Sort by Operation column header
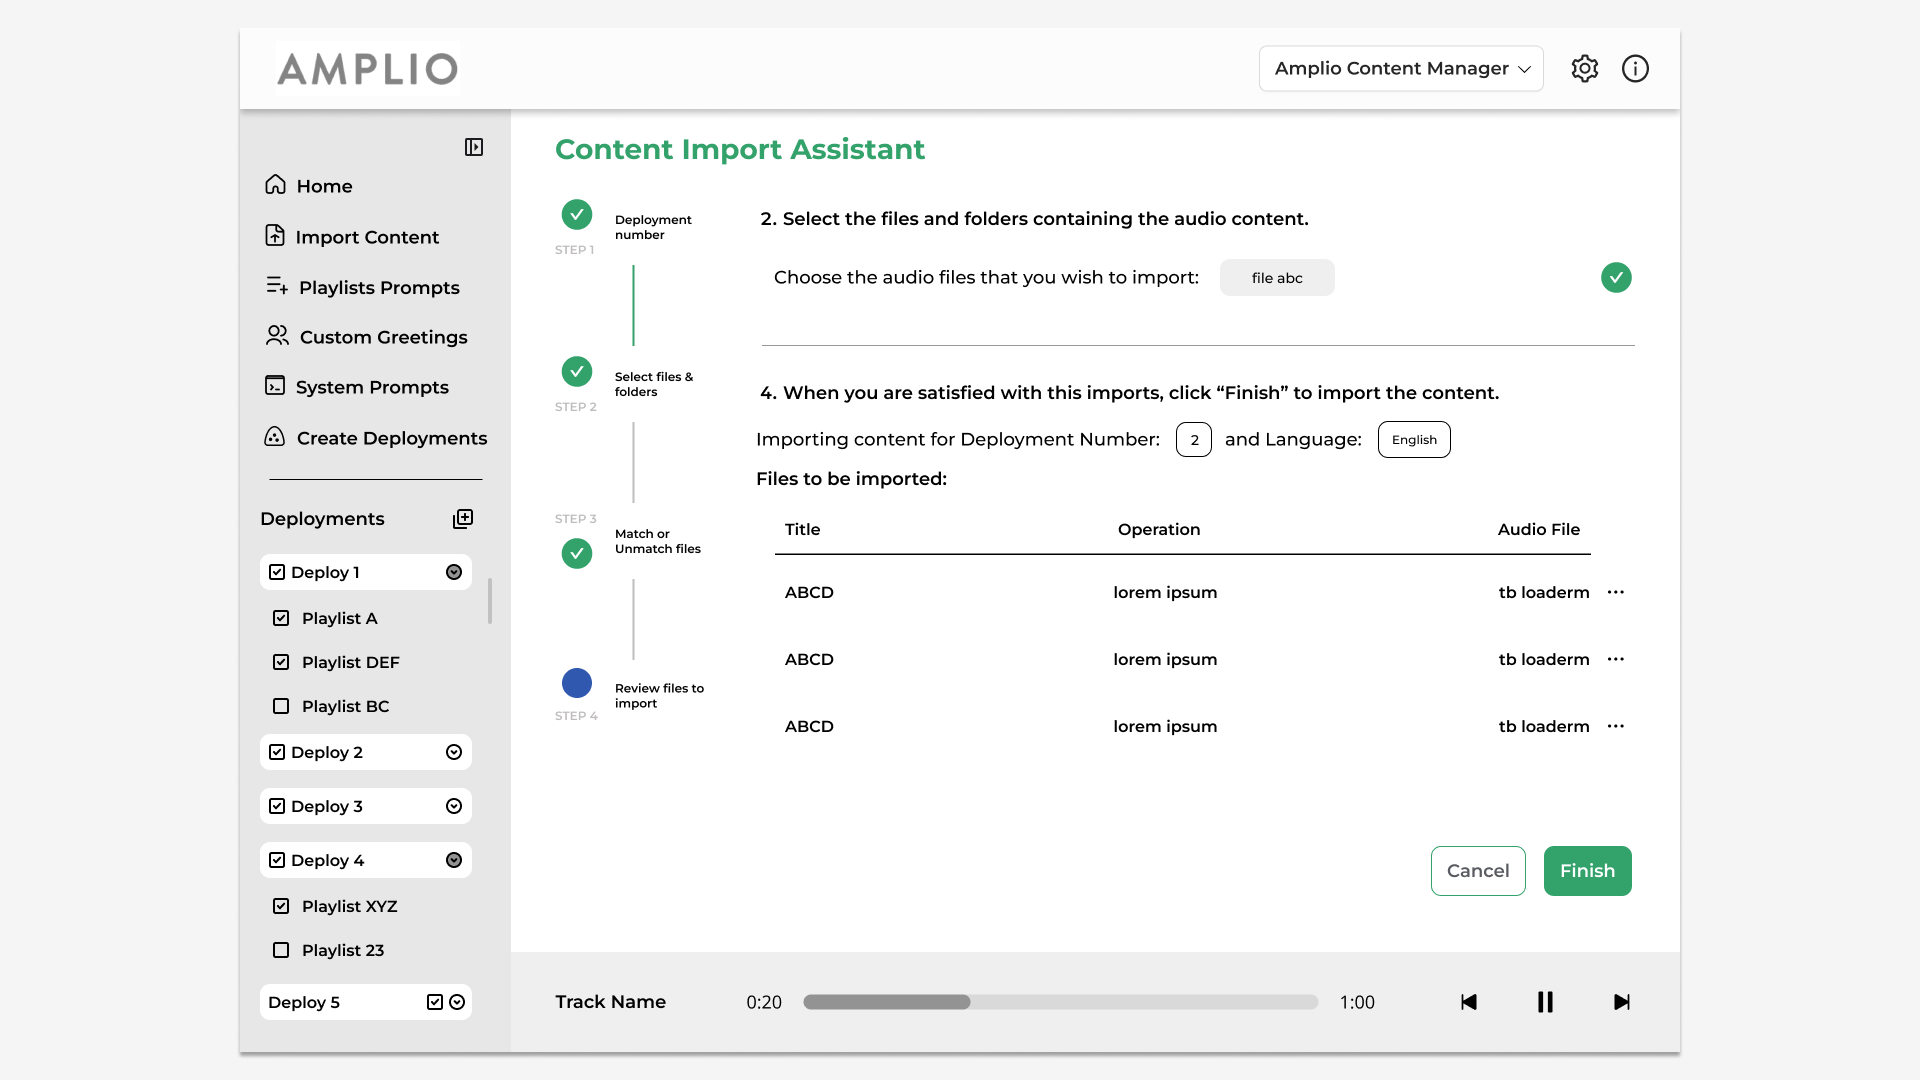Screen dimensions: 1920x1080 point(1159,529)
